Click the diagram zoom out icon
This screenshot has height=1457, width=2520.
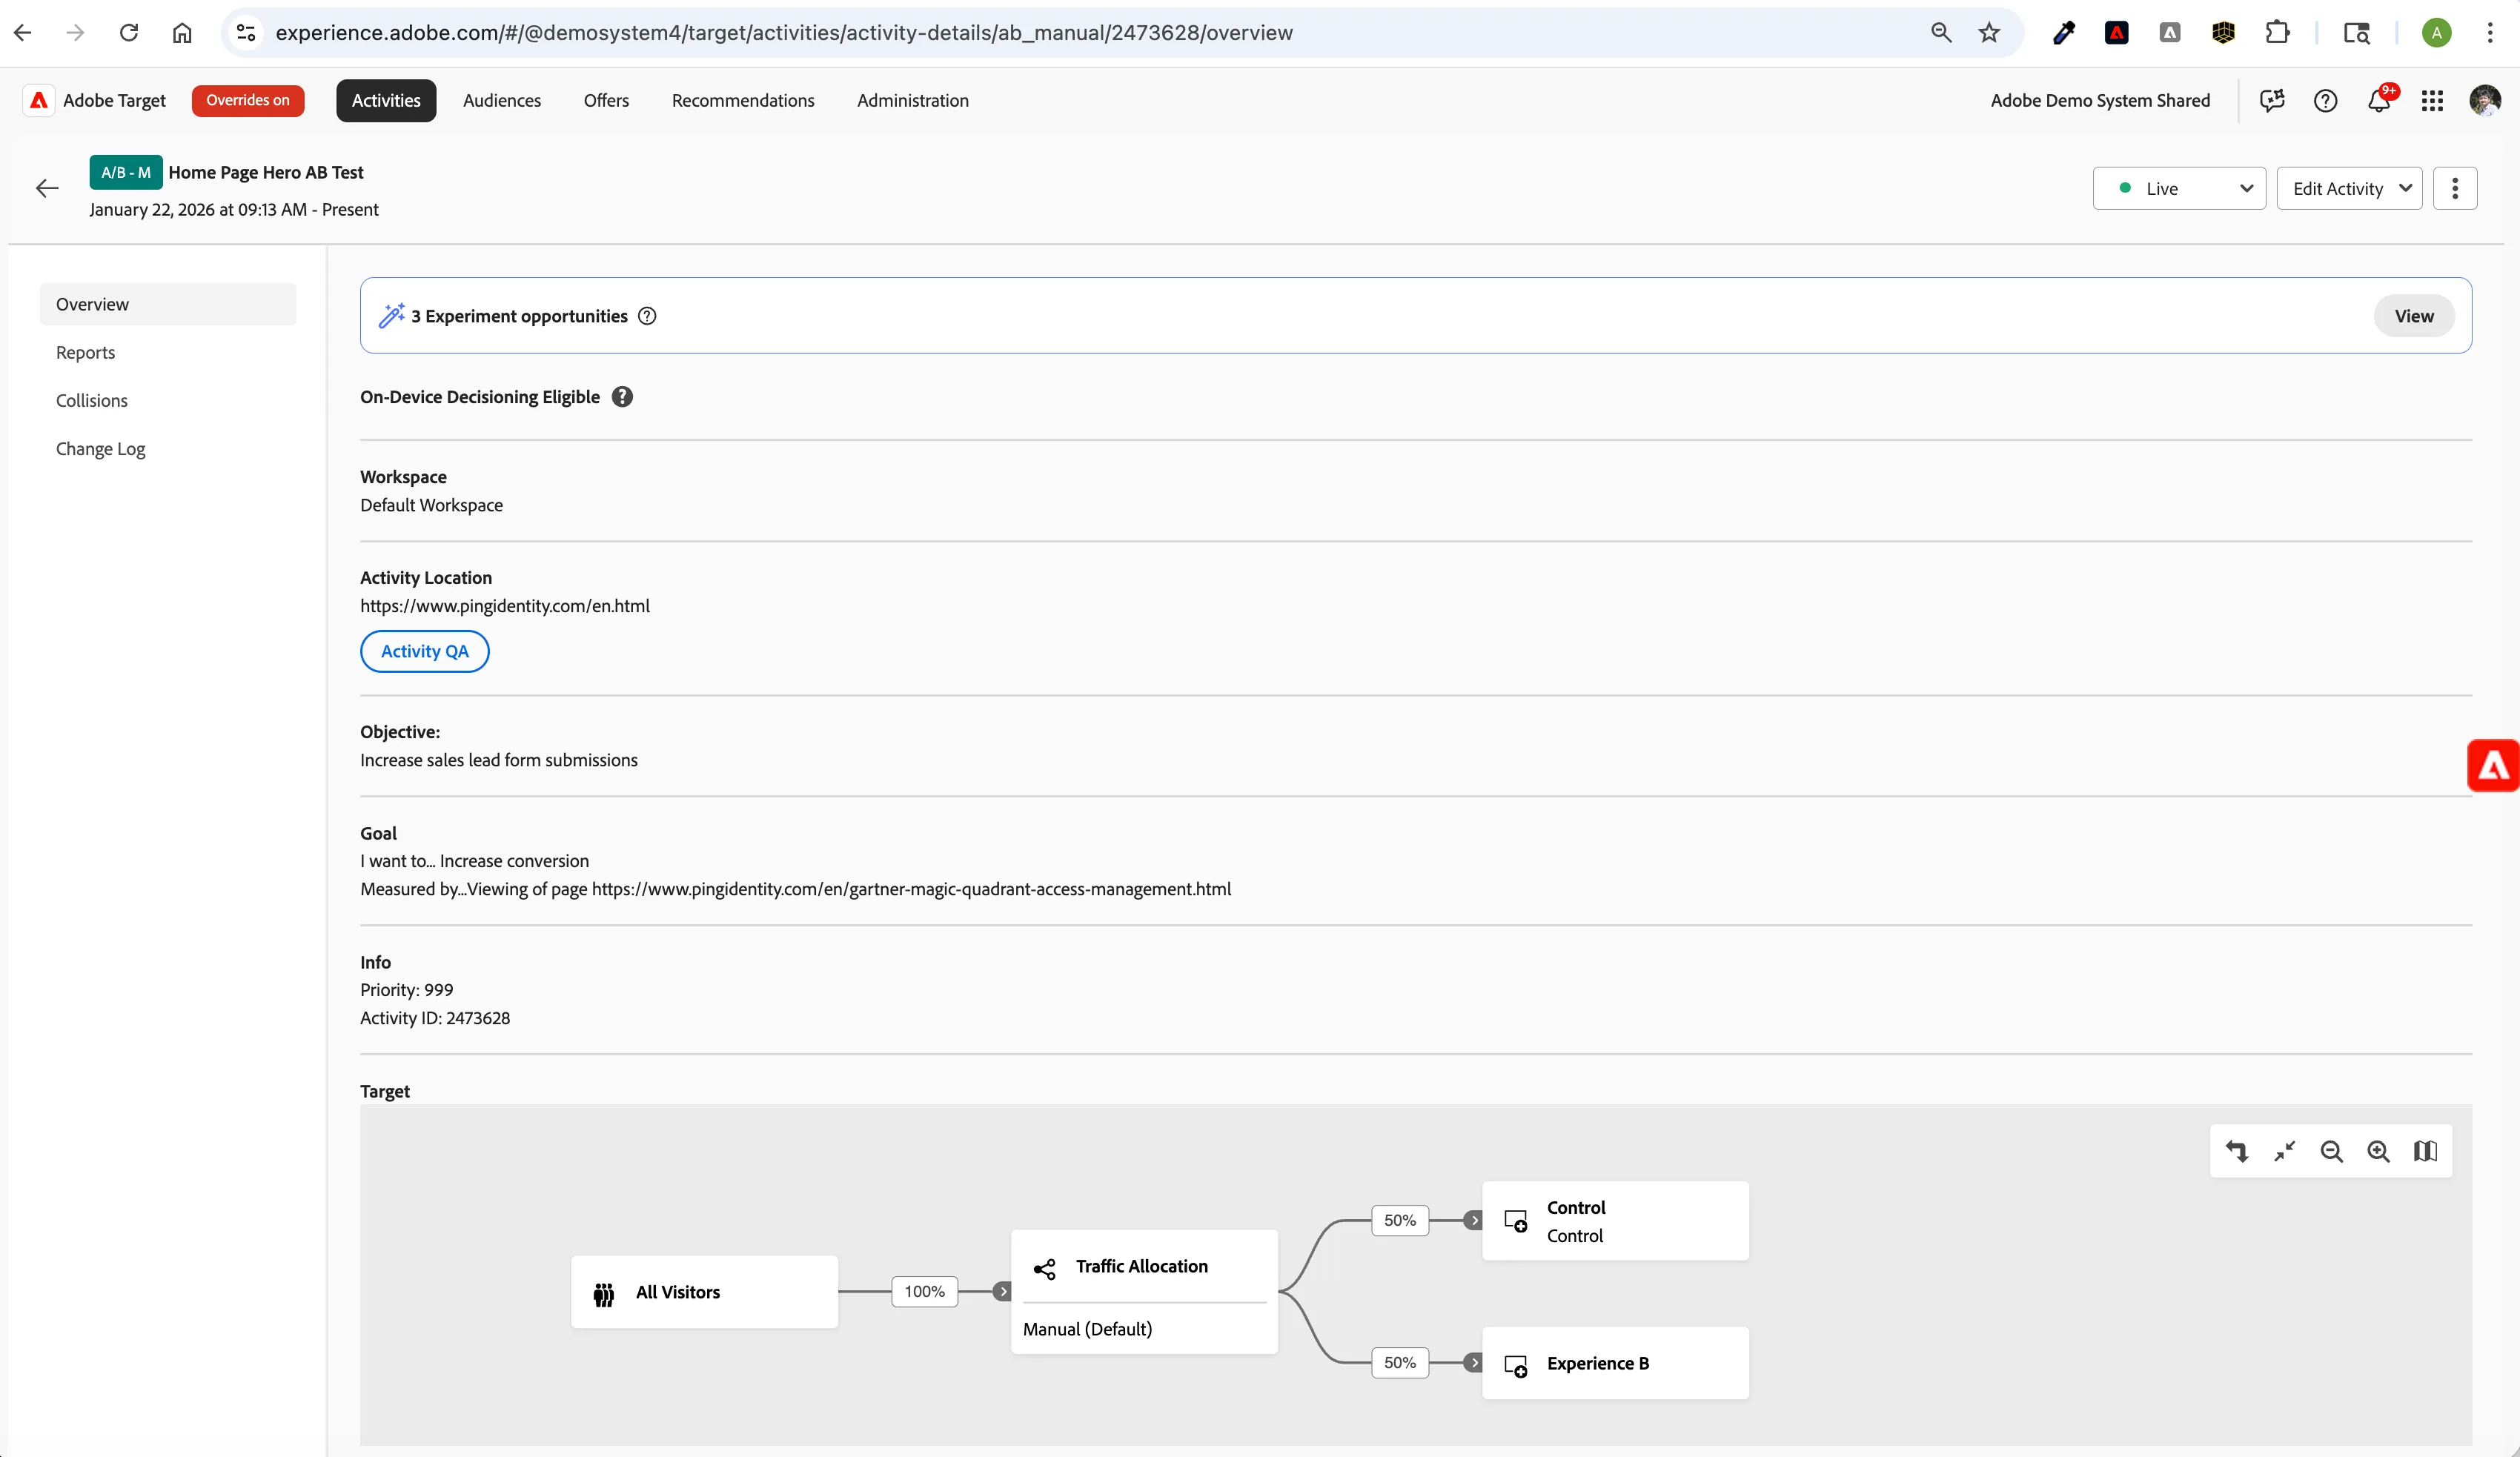click(x=2332, y=1152)
